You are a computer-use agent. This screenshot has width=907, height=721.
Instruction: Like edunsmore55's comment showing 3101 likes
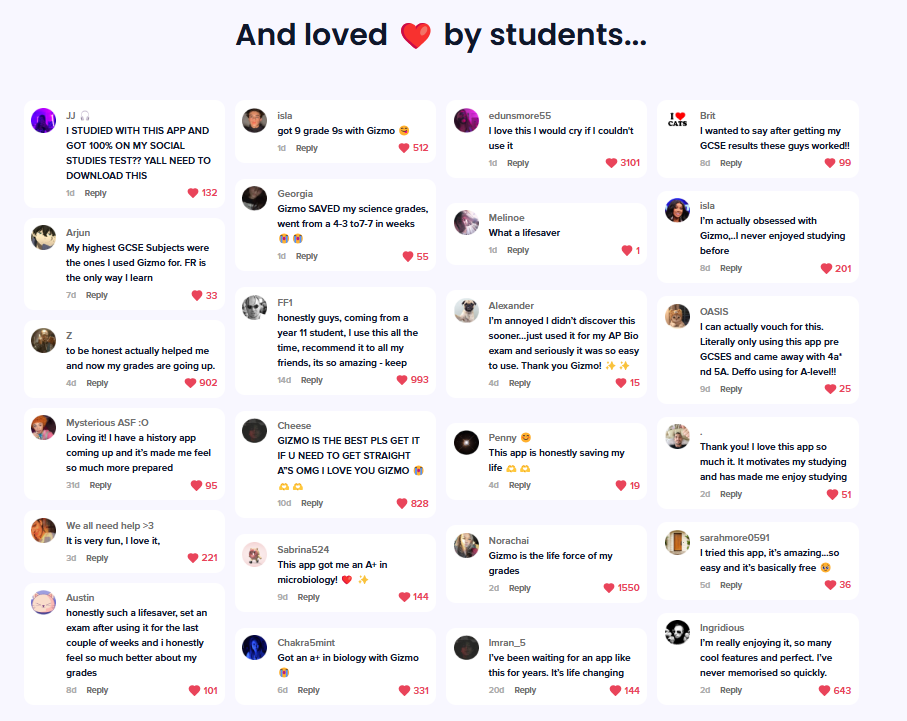click(611, 163)
